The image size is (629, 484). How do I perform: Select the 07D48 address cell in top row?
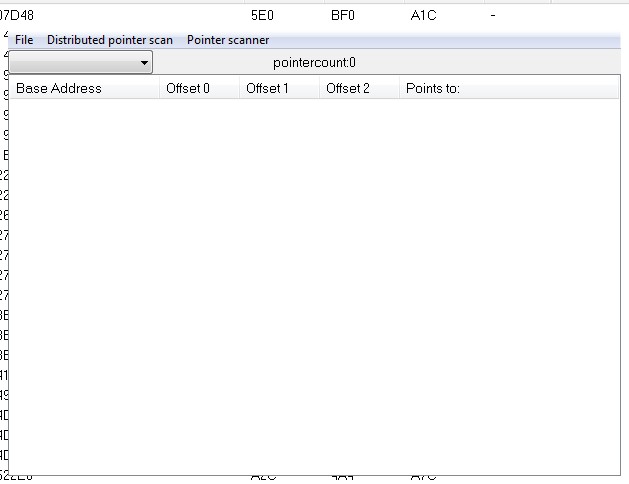(x=17, y=16)
